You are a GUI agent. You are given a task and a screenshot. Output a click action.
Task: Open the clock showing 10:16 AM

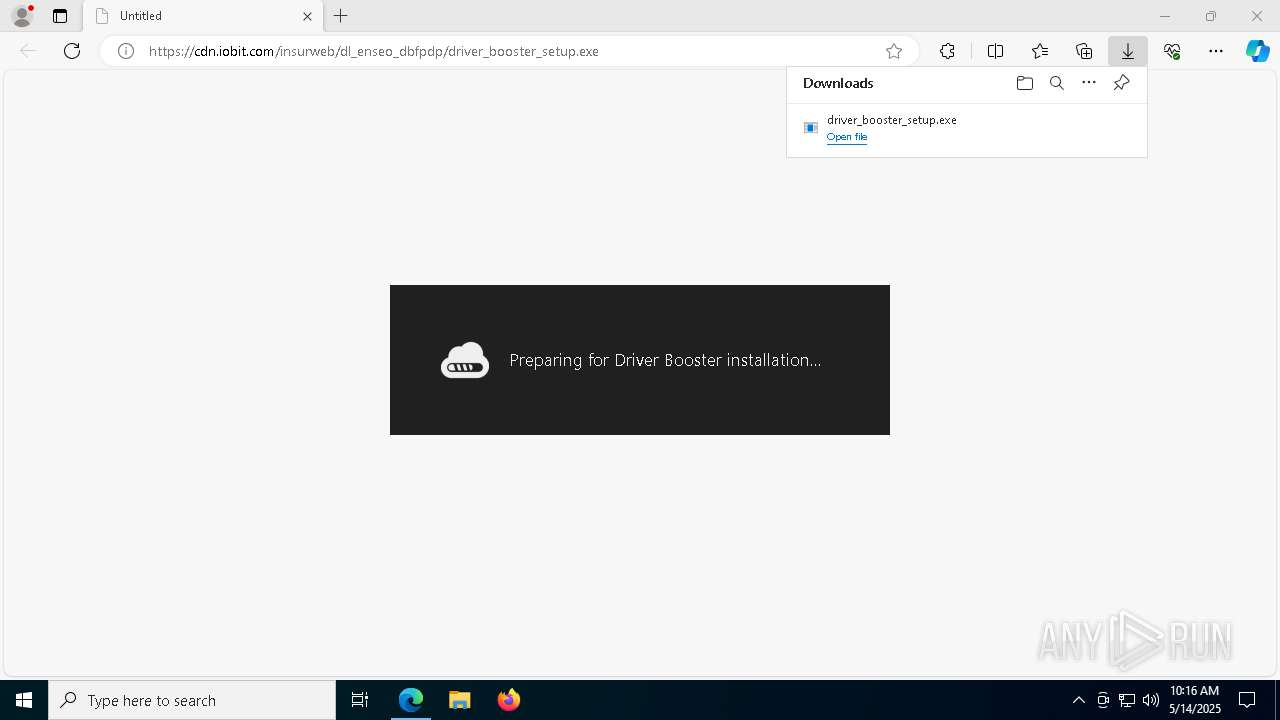point(1195,700)
